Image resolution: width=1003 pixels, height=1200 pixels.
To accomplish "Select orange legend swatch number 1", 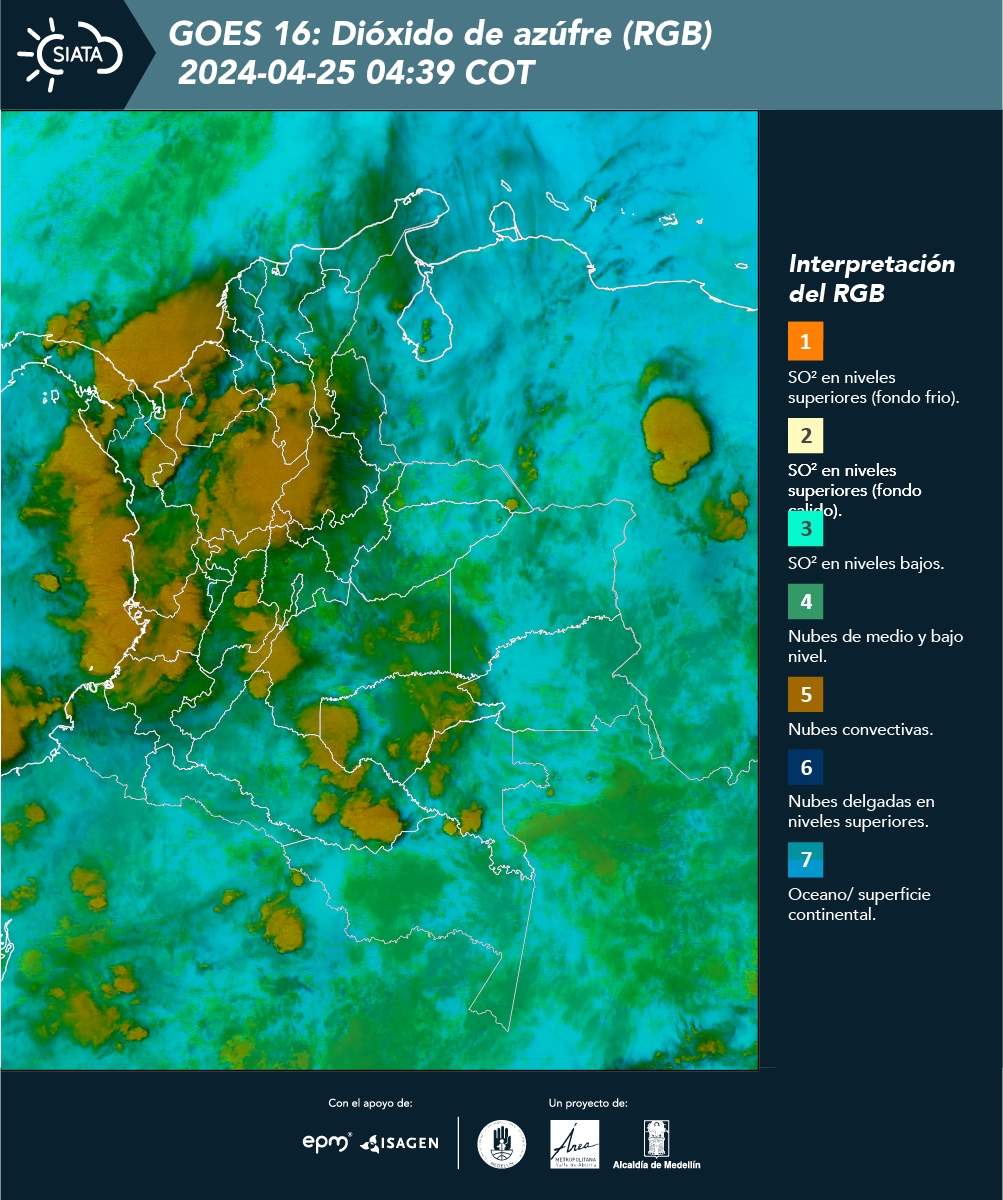I will coord(805,341).
